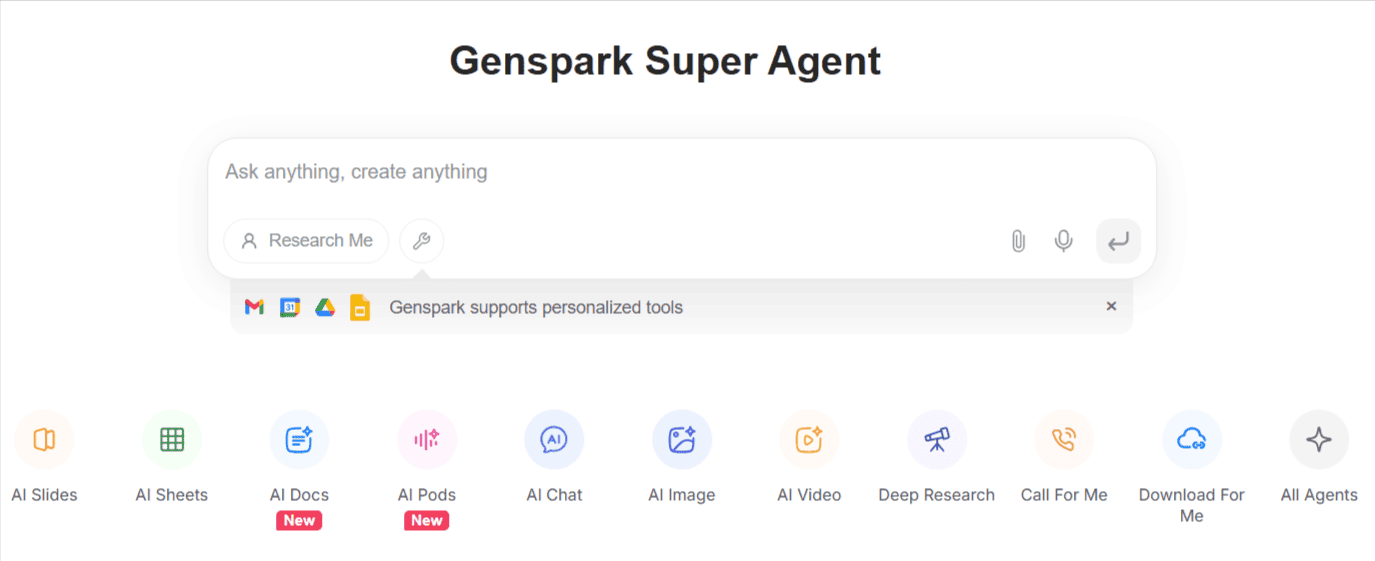The image size is (1375, 561).
Task: Click the 'AI Pods' label
Action: tap(427, 495)
